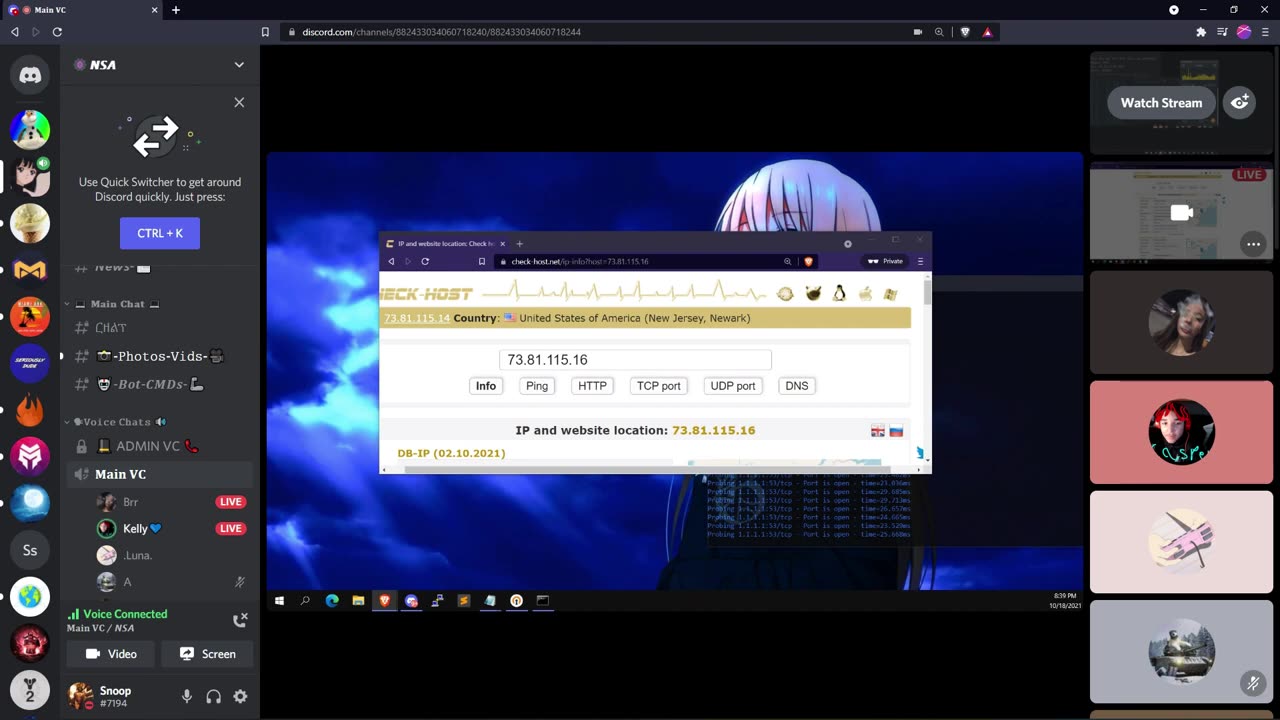The image size is (1280, 720).
Task: Click the pop-out stream icon
Action: click(1240, 103)
